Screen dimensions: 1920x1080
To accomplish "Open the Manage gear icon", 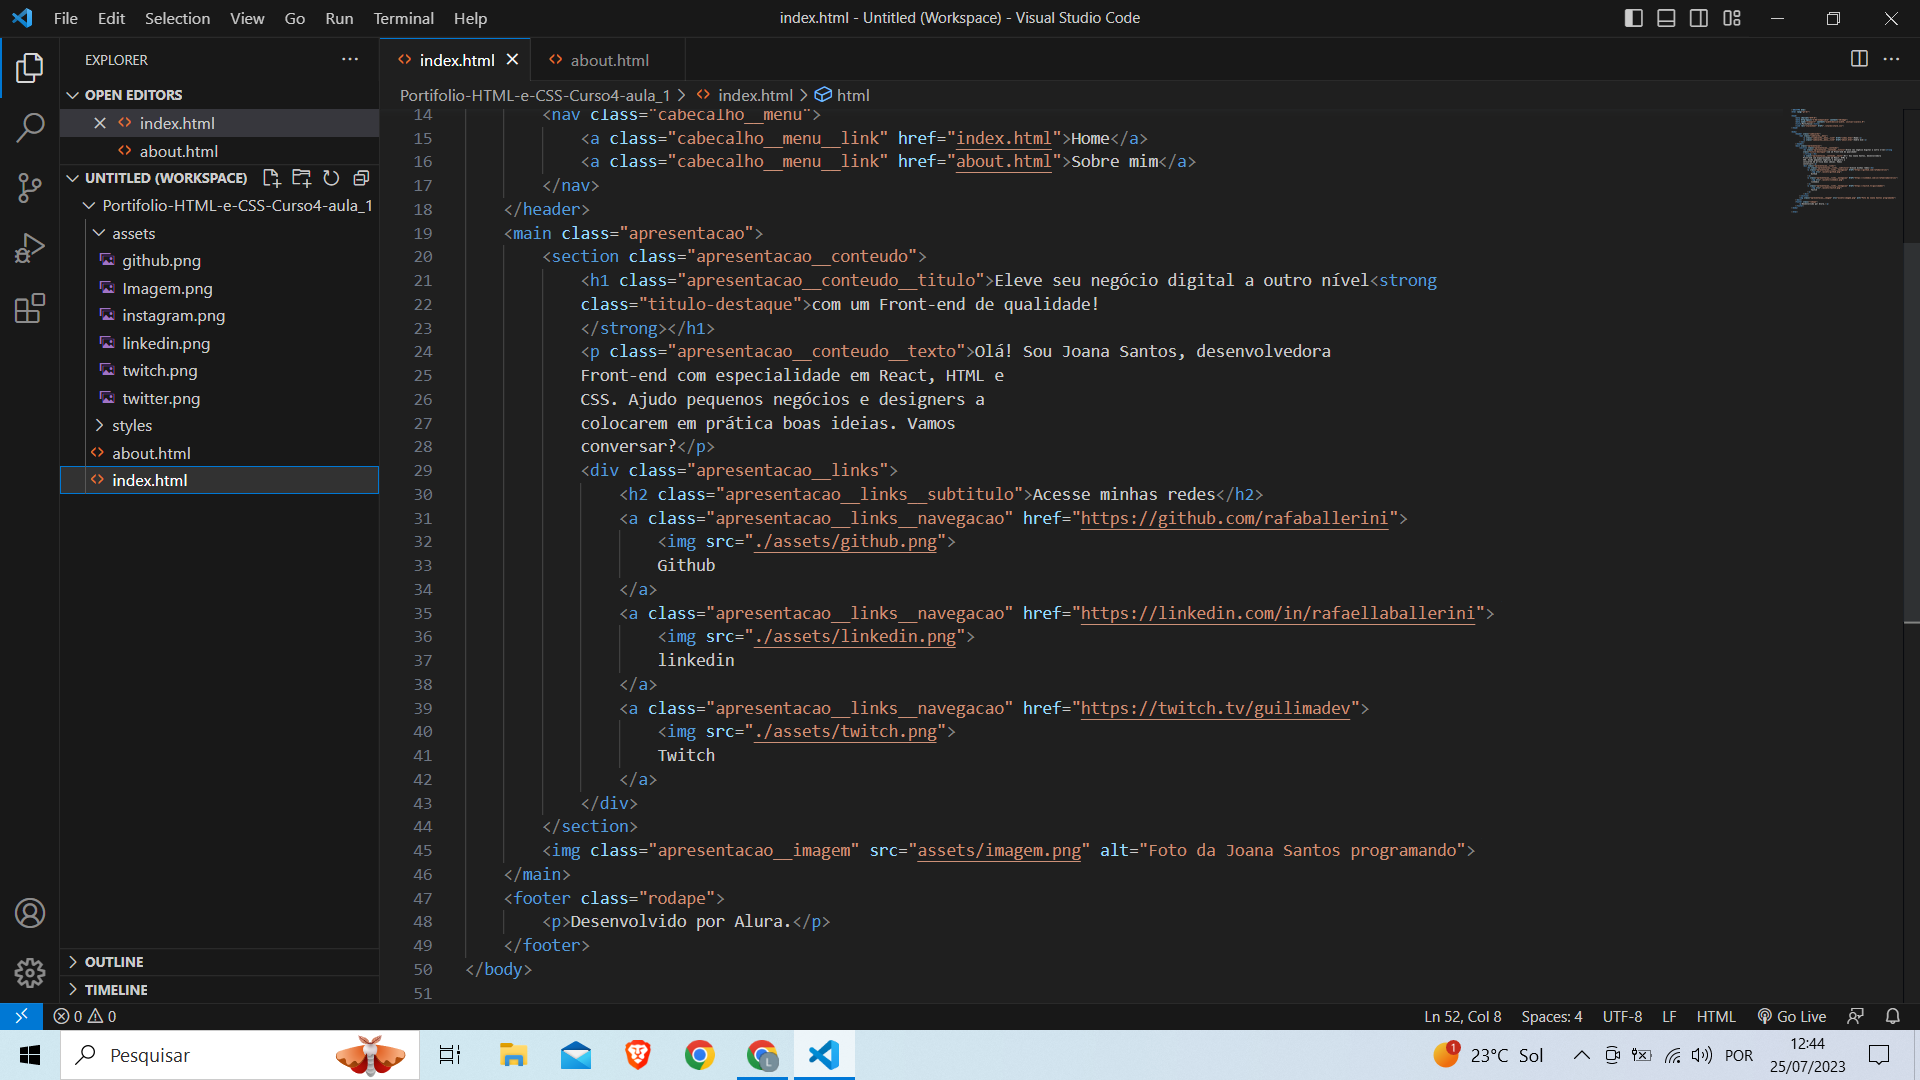I will pyautogui.click(x=30, y=972).
